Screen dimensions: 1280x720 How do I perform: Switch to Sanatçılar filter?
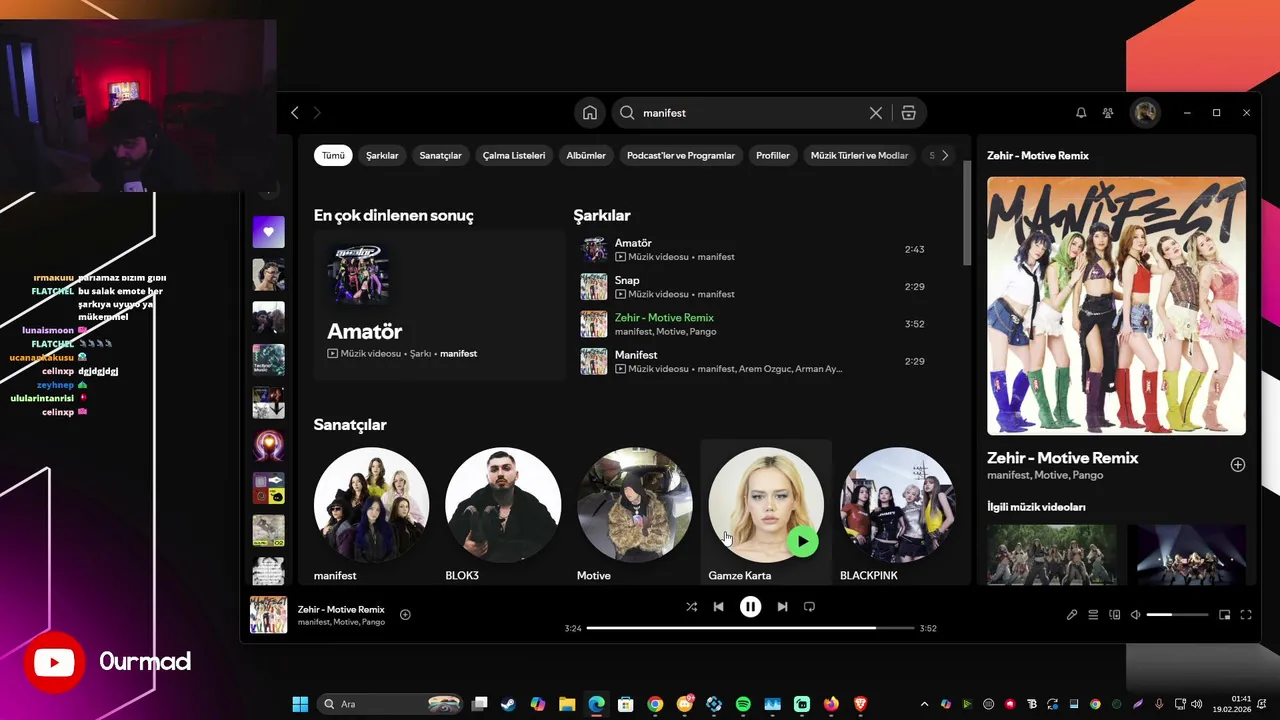click(440, 155)
